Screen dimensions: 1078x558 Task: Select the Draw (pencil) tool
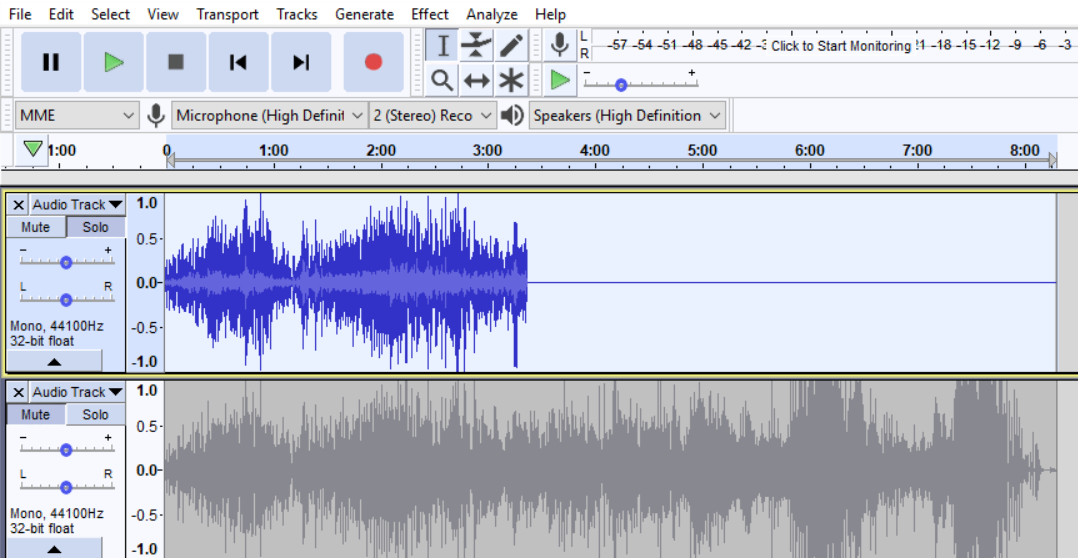click(511, 45)
